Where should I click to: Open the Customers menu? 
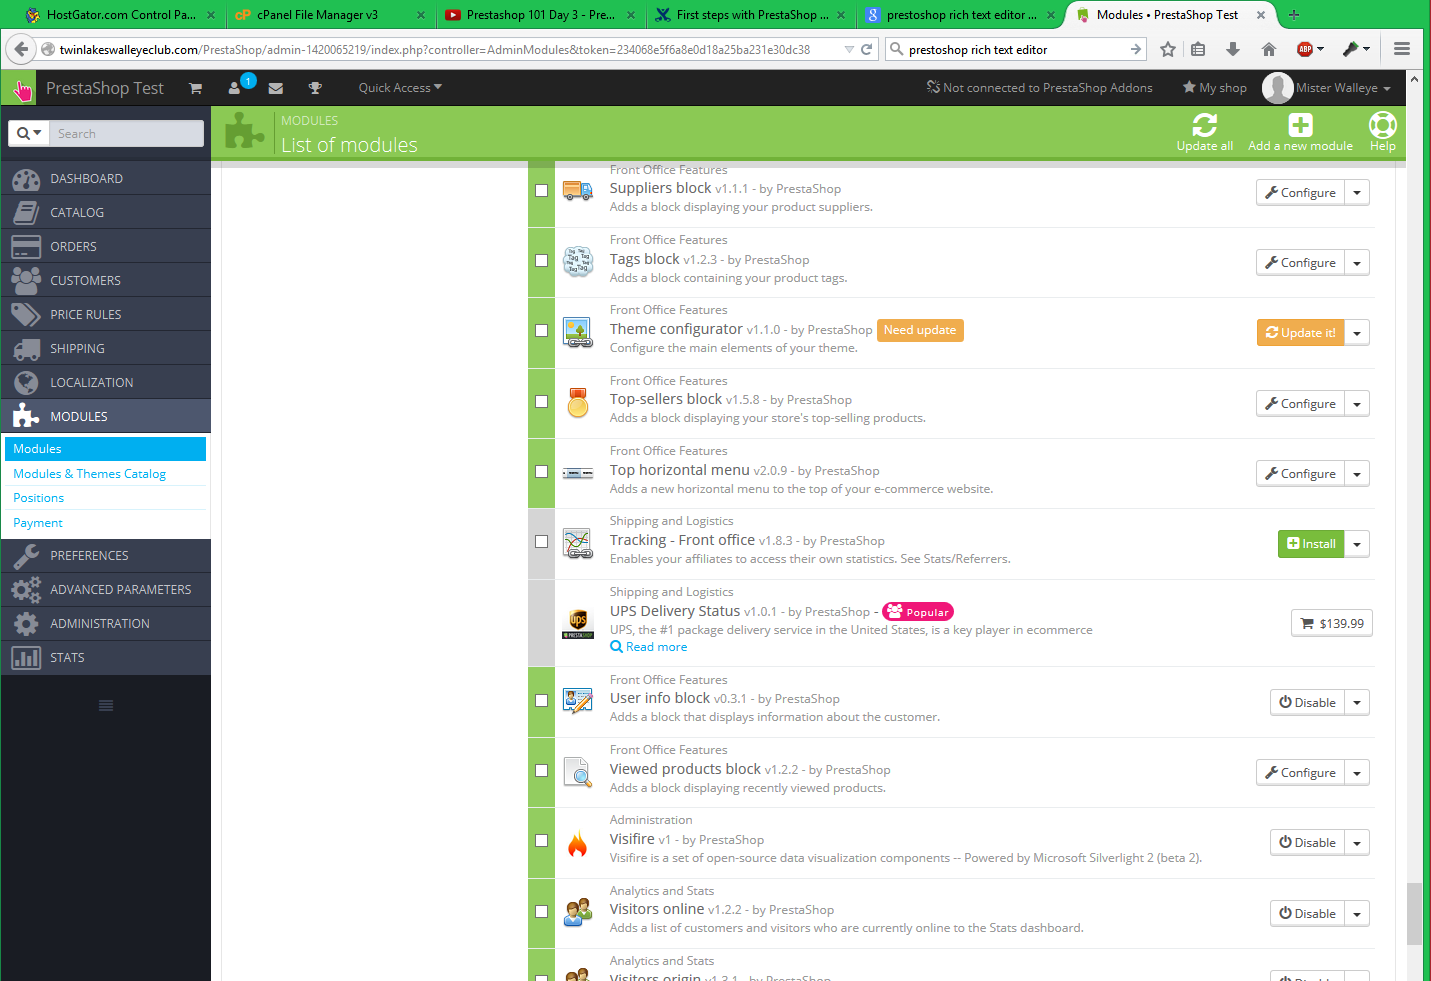point(106,281)
